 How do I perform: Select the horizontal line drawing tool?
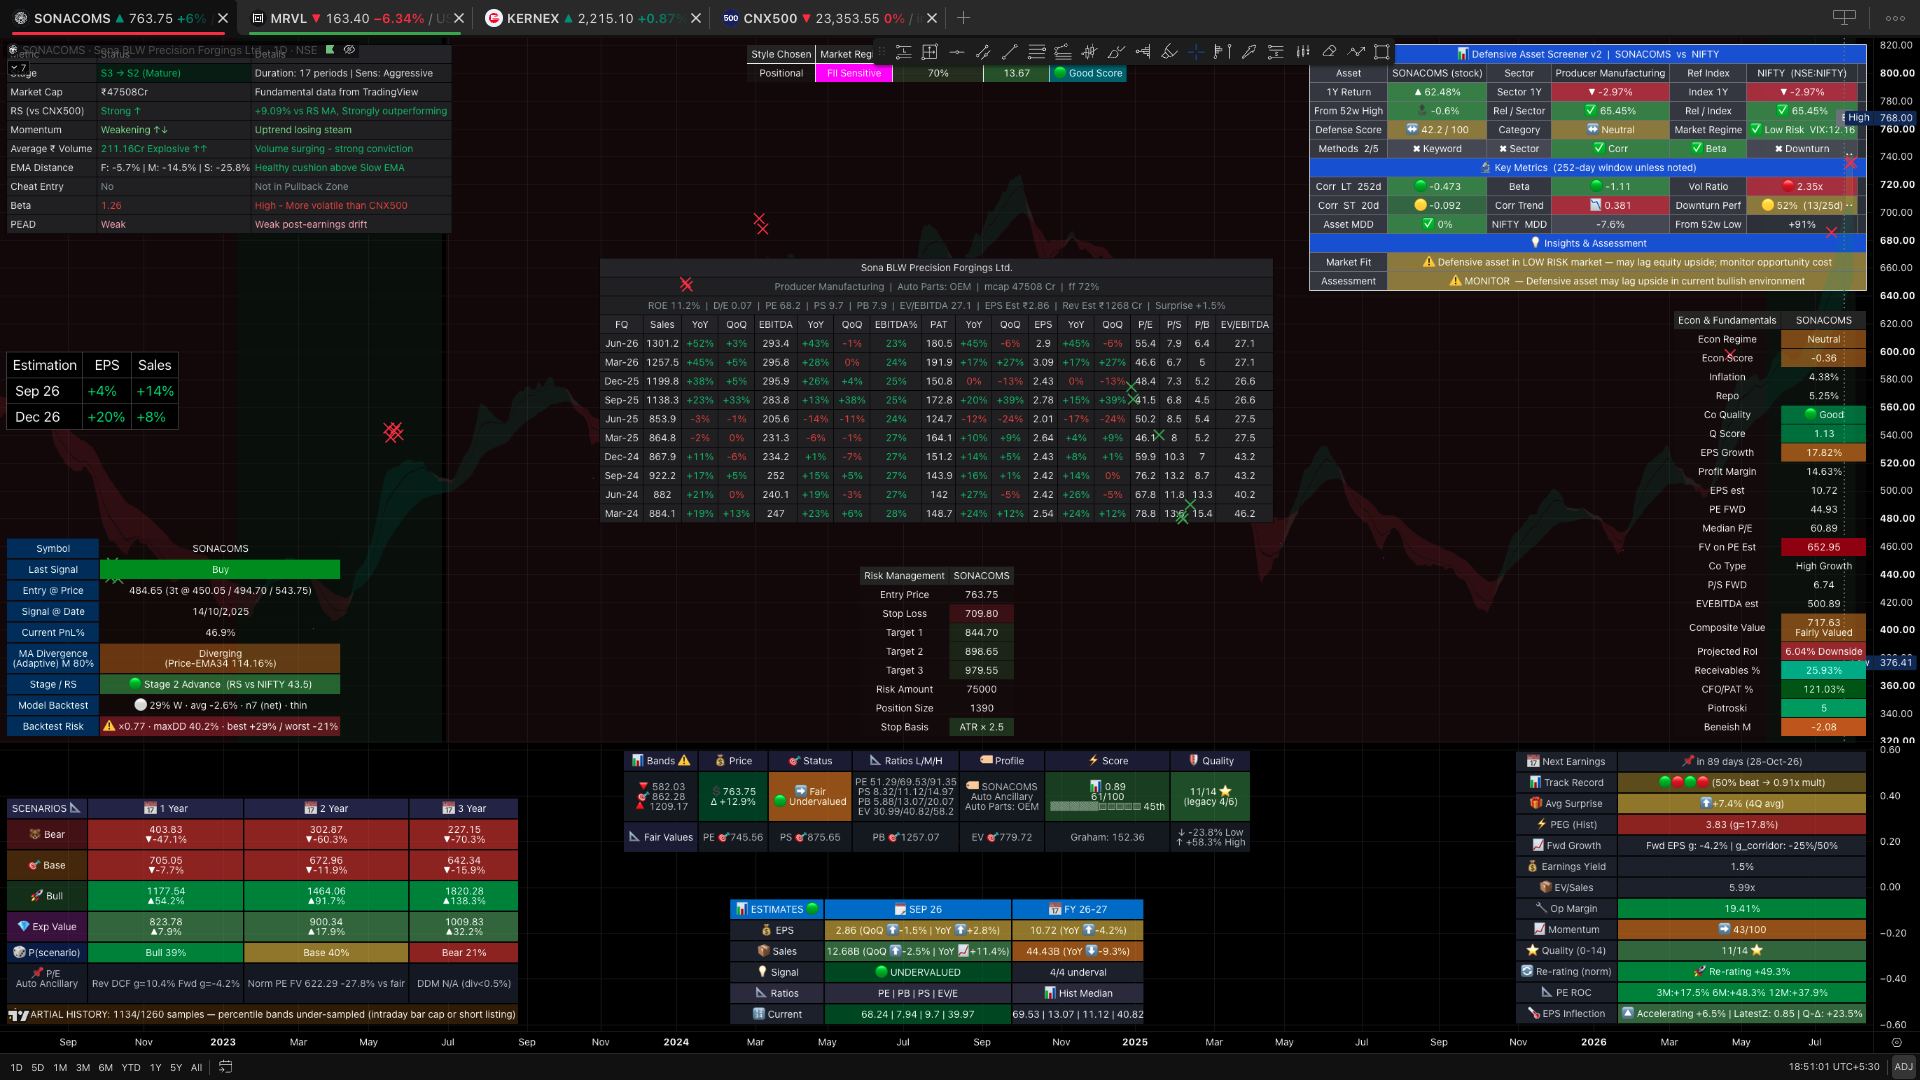(957, 52)
